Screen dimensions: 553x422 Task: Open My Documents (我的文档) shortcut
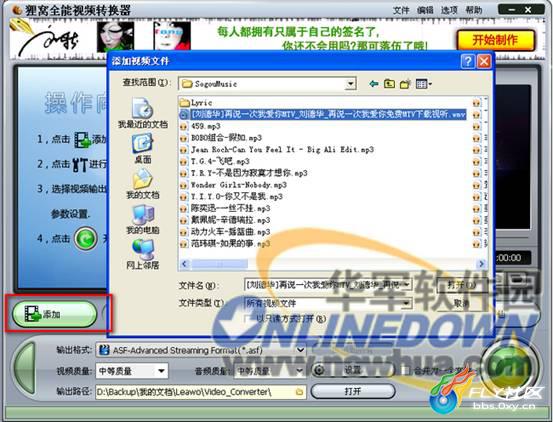coord(143,184)
